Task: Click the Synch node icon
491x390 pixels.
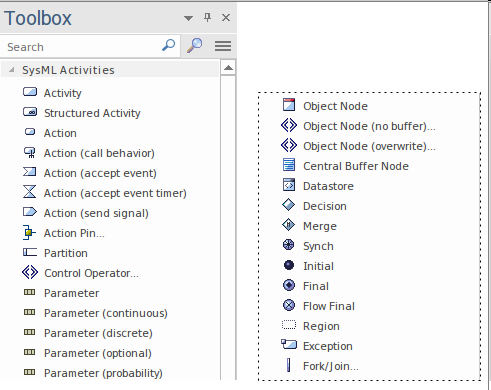Action: [x=289, y=245]
